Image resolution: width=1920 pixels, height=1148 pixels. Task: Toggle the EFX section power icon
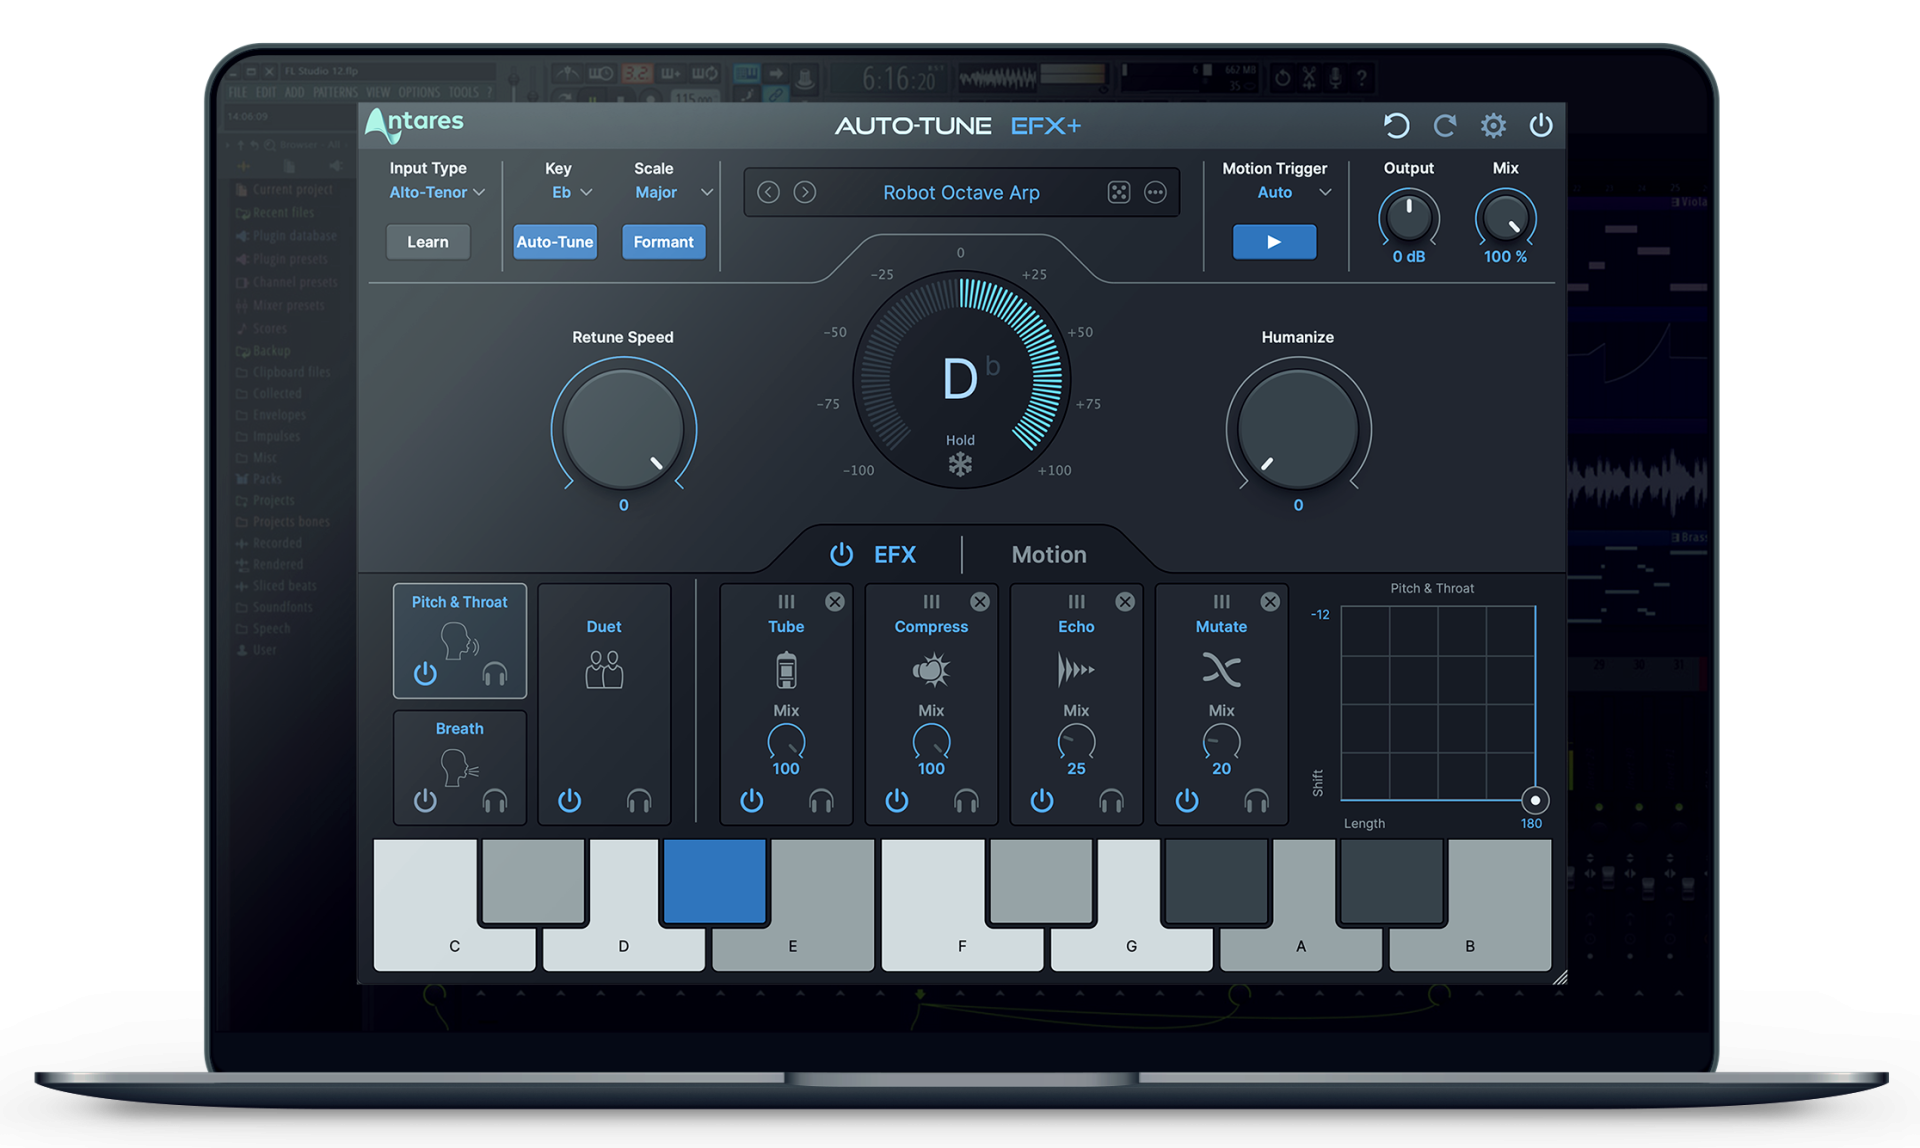pos(842,554)
